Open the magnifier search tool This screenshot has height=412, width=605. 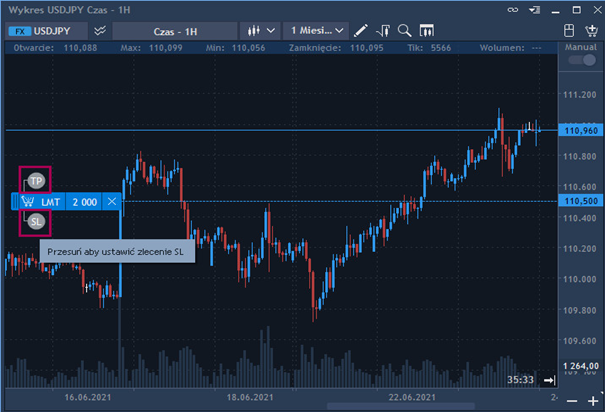405,30
